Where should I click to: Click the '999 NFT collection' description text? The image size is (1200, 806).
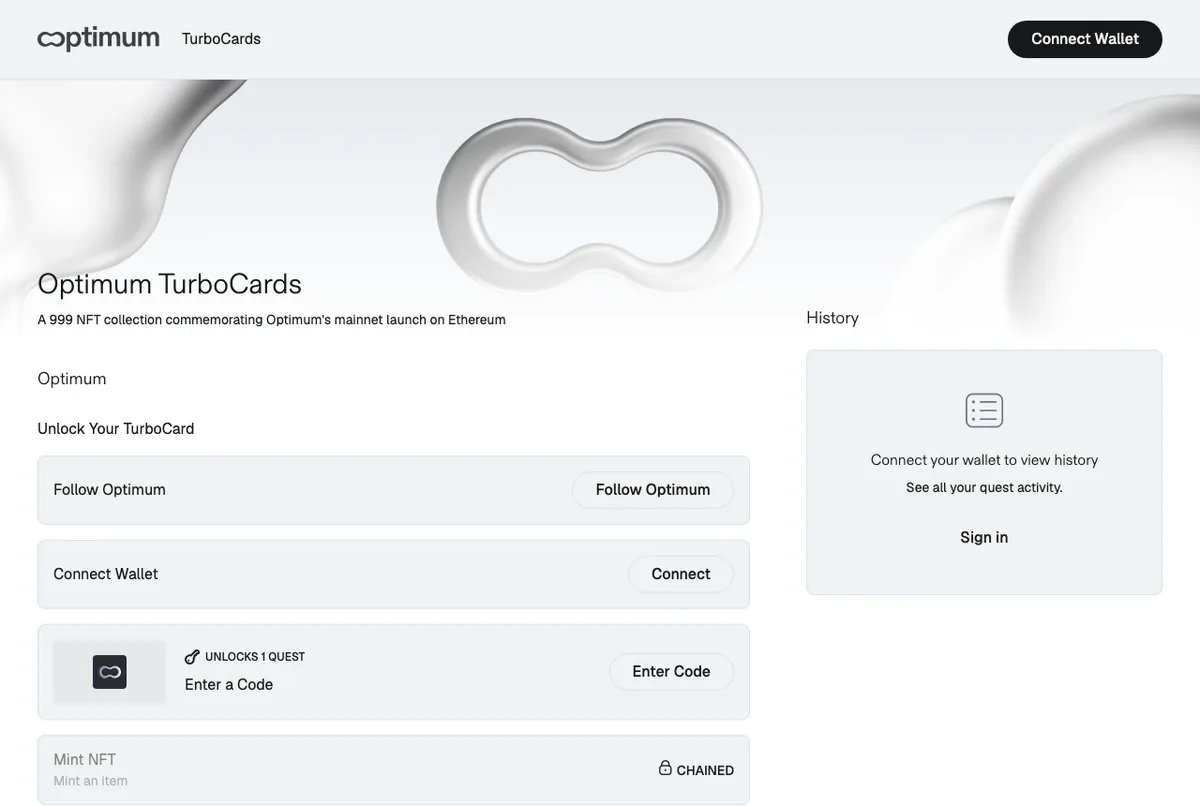(272, 320)
